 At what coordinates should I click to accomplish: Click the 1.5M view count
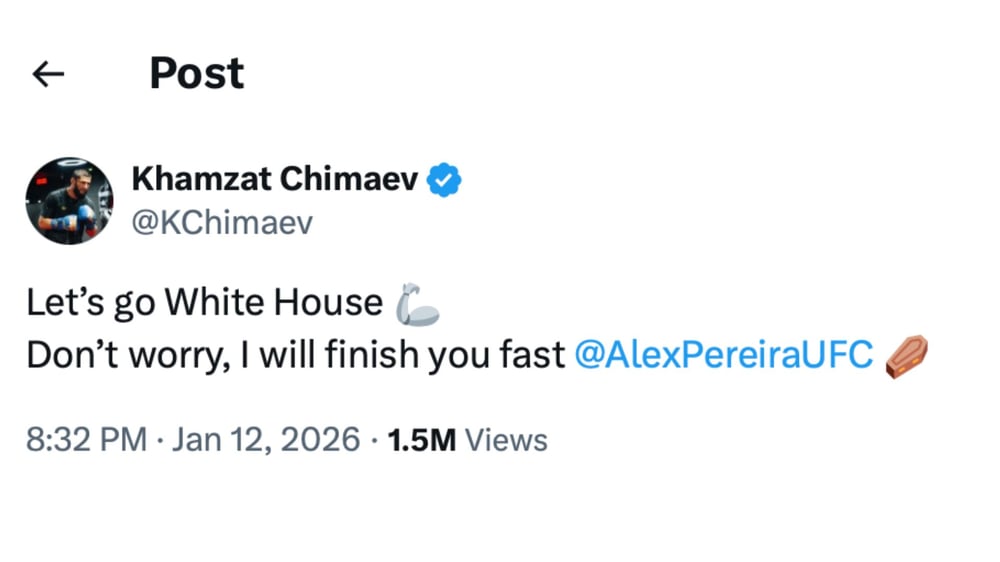[422, 440]
